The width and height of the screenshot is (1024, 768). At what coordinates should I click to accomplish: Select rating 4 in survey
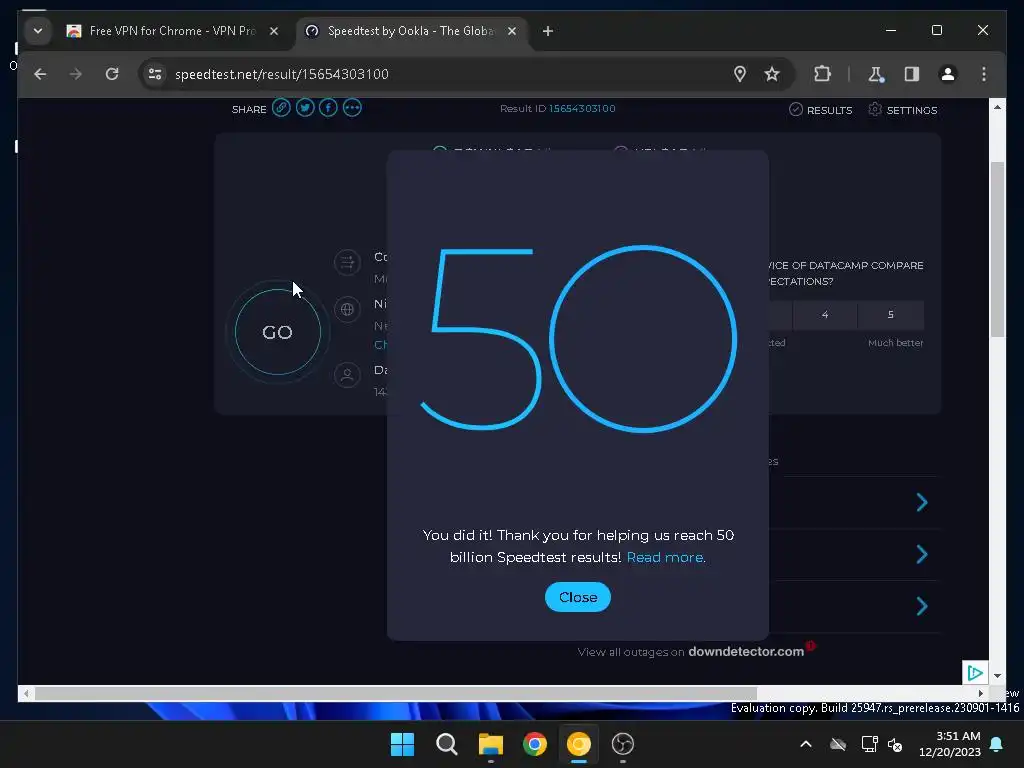tap(825, 315)
